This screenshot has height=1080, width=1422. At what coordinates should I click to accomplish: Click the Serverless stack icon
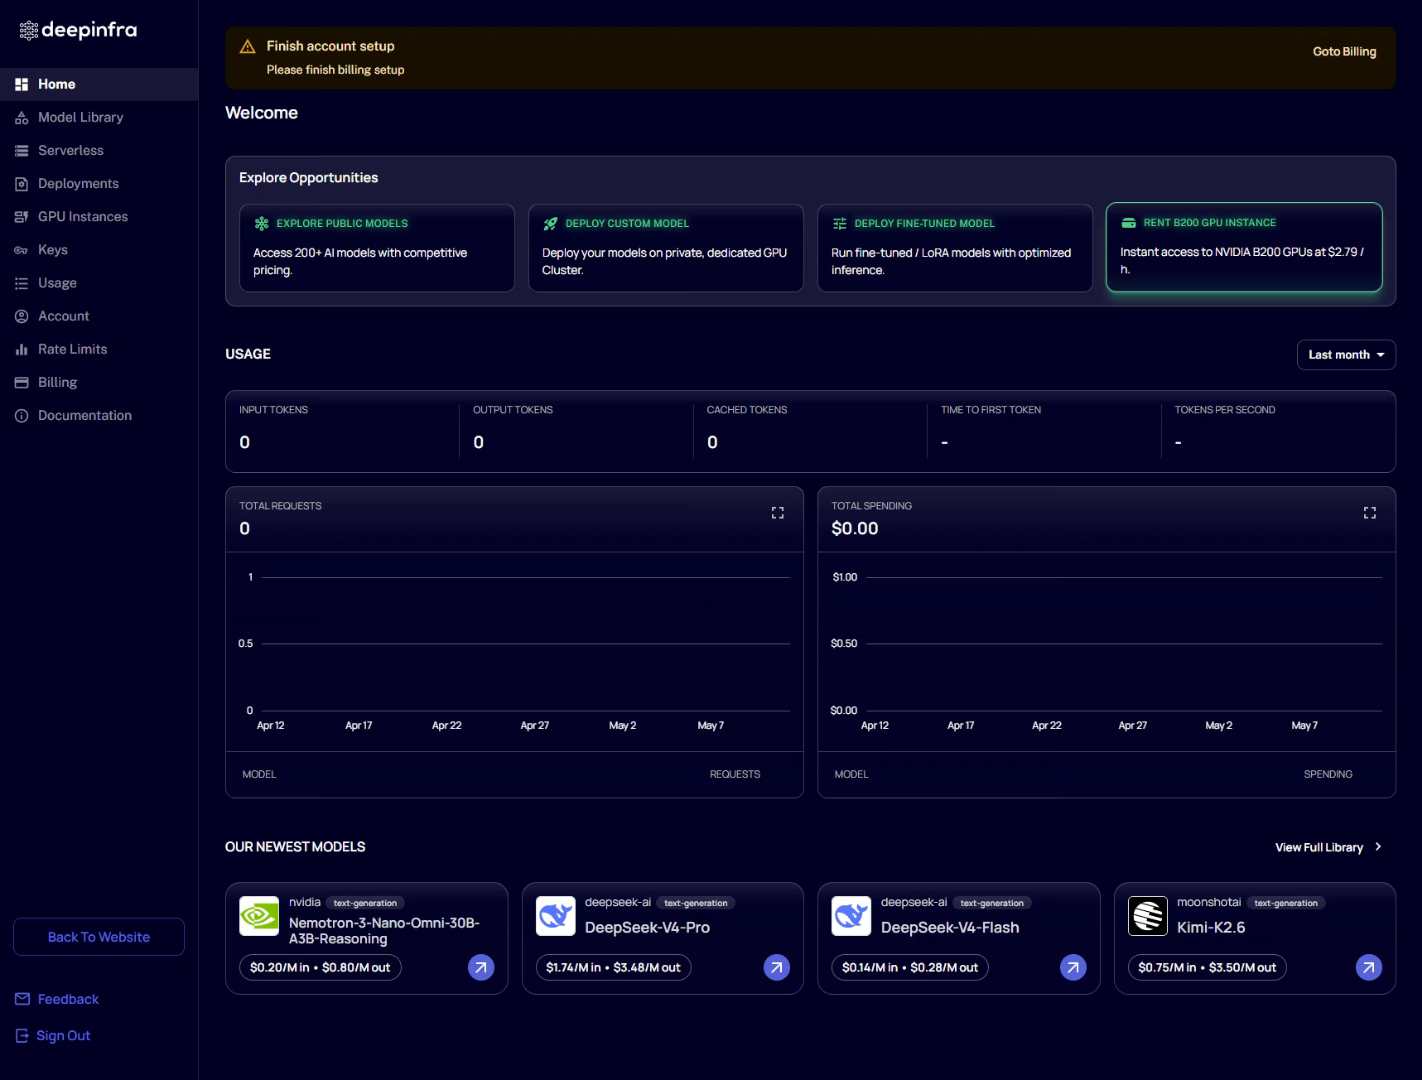click(21, 150)
